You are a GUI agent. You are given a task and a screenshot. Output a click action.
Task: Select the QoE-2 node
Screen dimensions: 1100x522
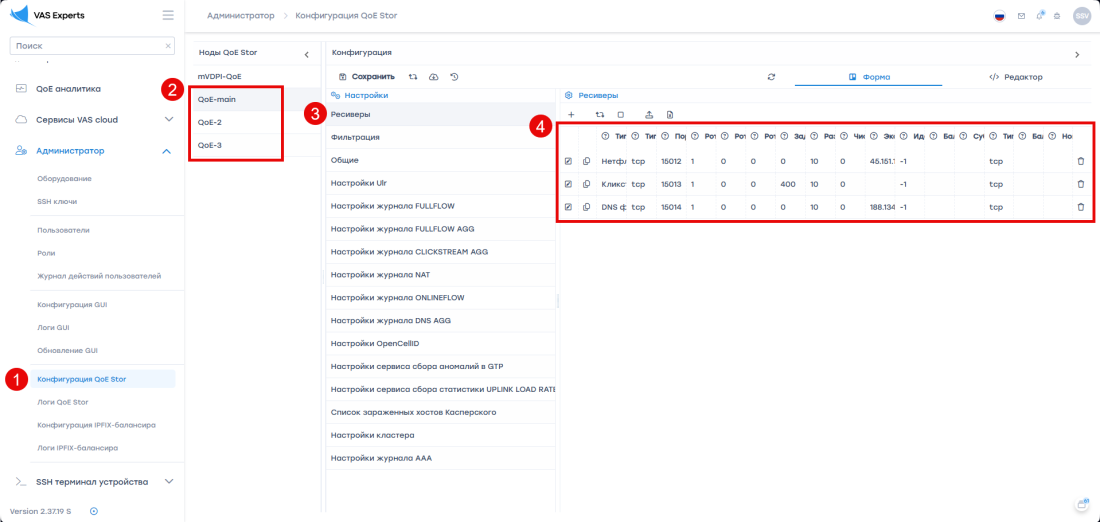pyautogui.click(x=210, y=122)
